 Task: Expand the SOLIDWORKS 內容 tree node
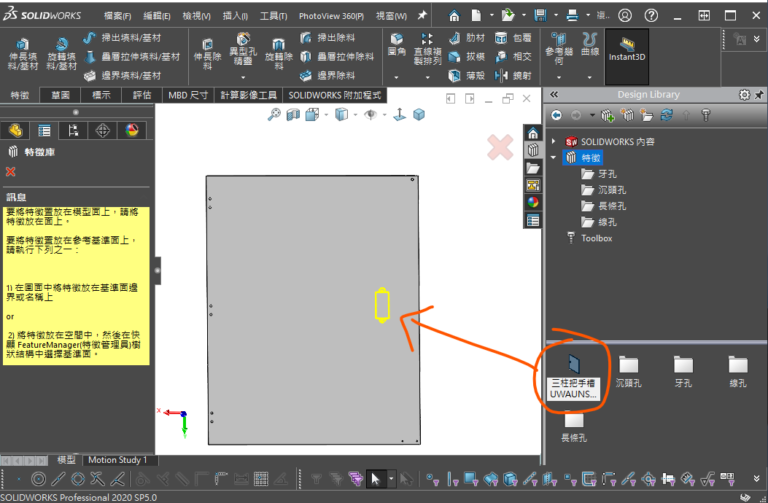(x=555, y=141)
